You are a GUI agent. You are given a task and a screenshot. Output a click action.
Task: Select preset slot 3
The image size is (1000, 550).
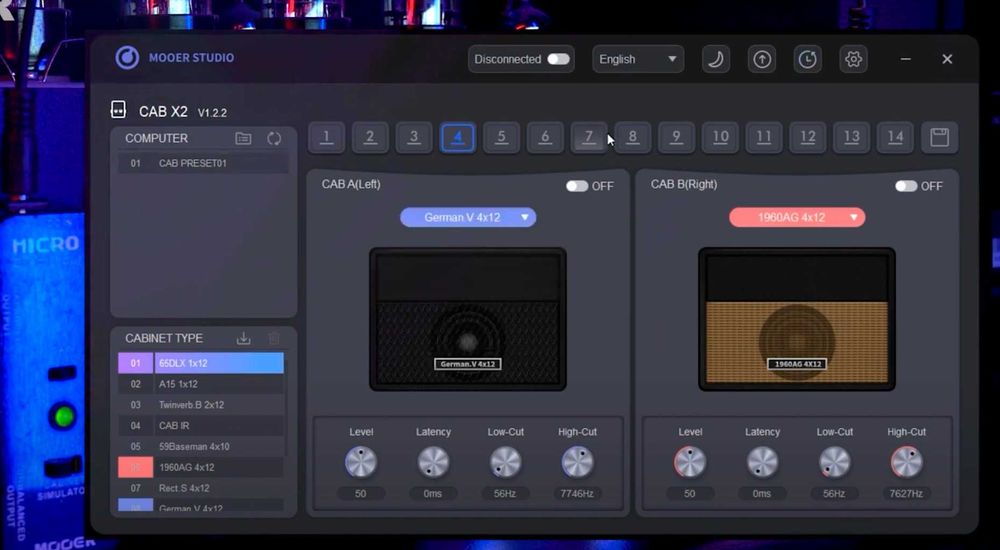tap(414, 137)
